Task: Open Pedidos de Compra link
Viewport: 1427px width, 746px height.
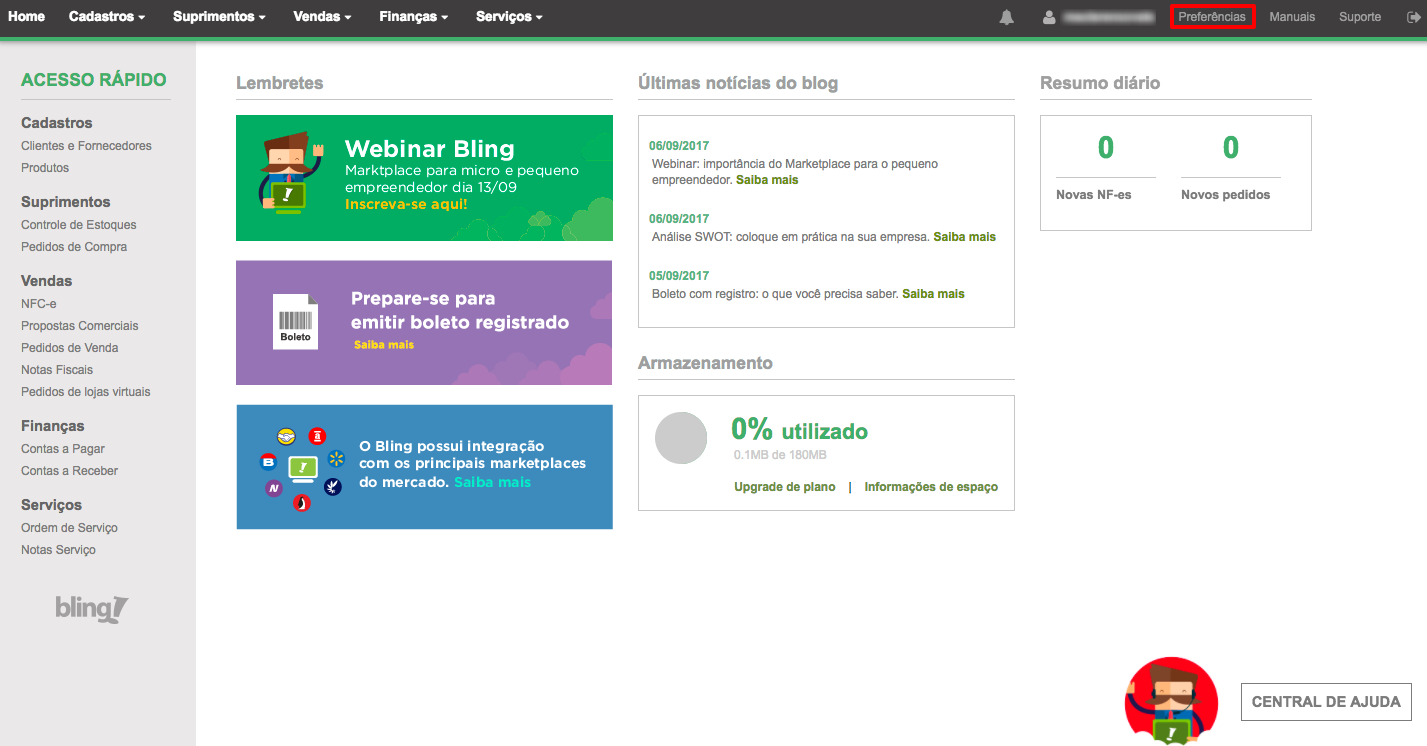Action: [74, 247]
